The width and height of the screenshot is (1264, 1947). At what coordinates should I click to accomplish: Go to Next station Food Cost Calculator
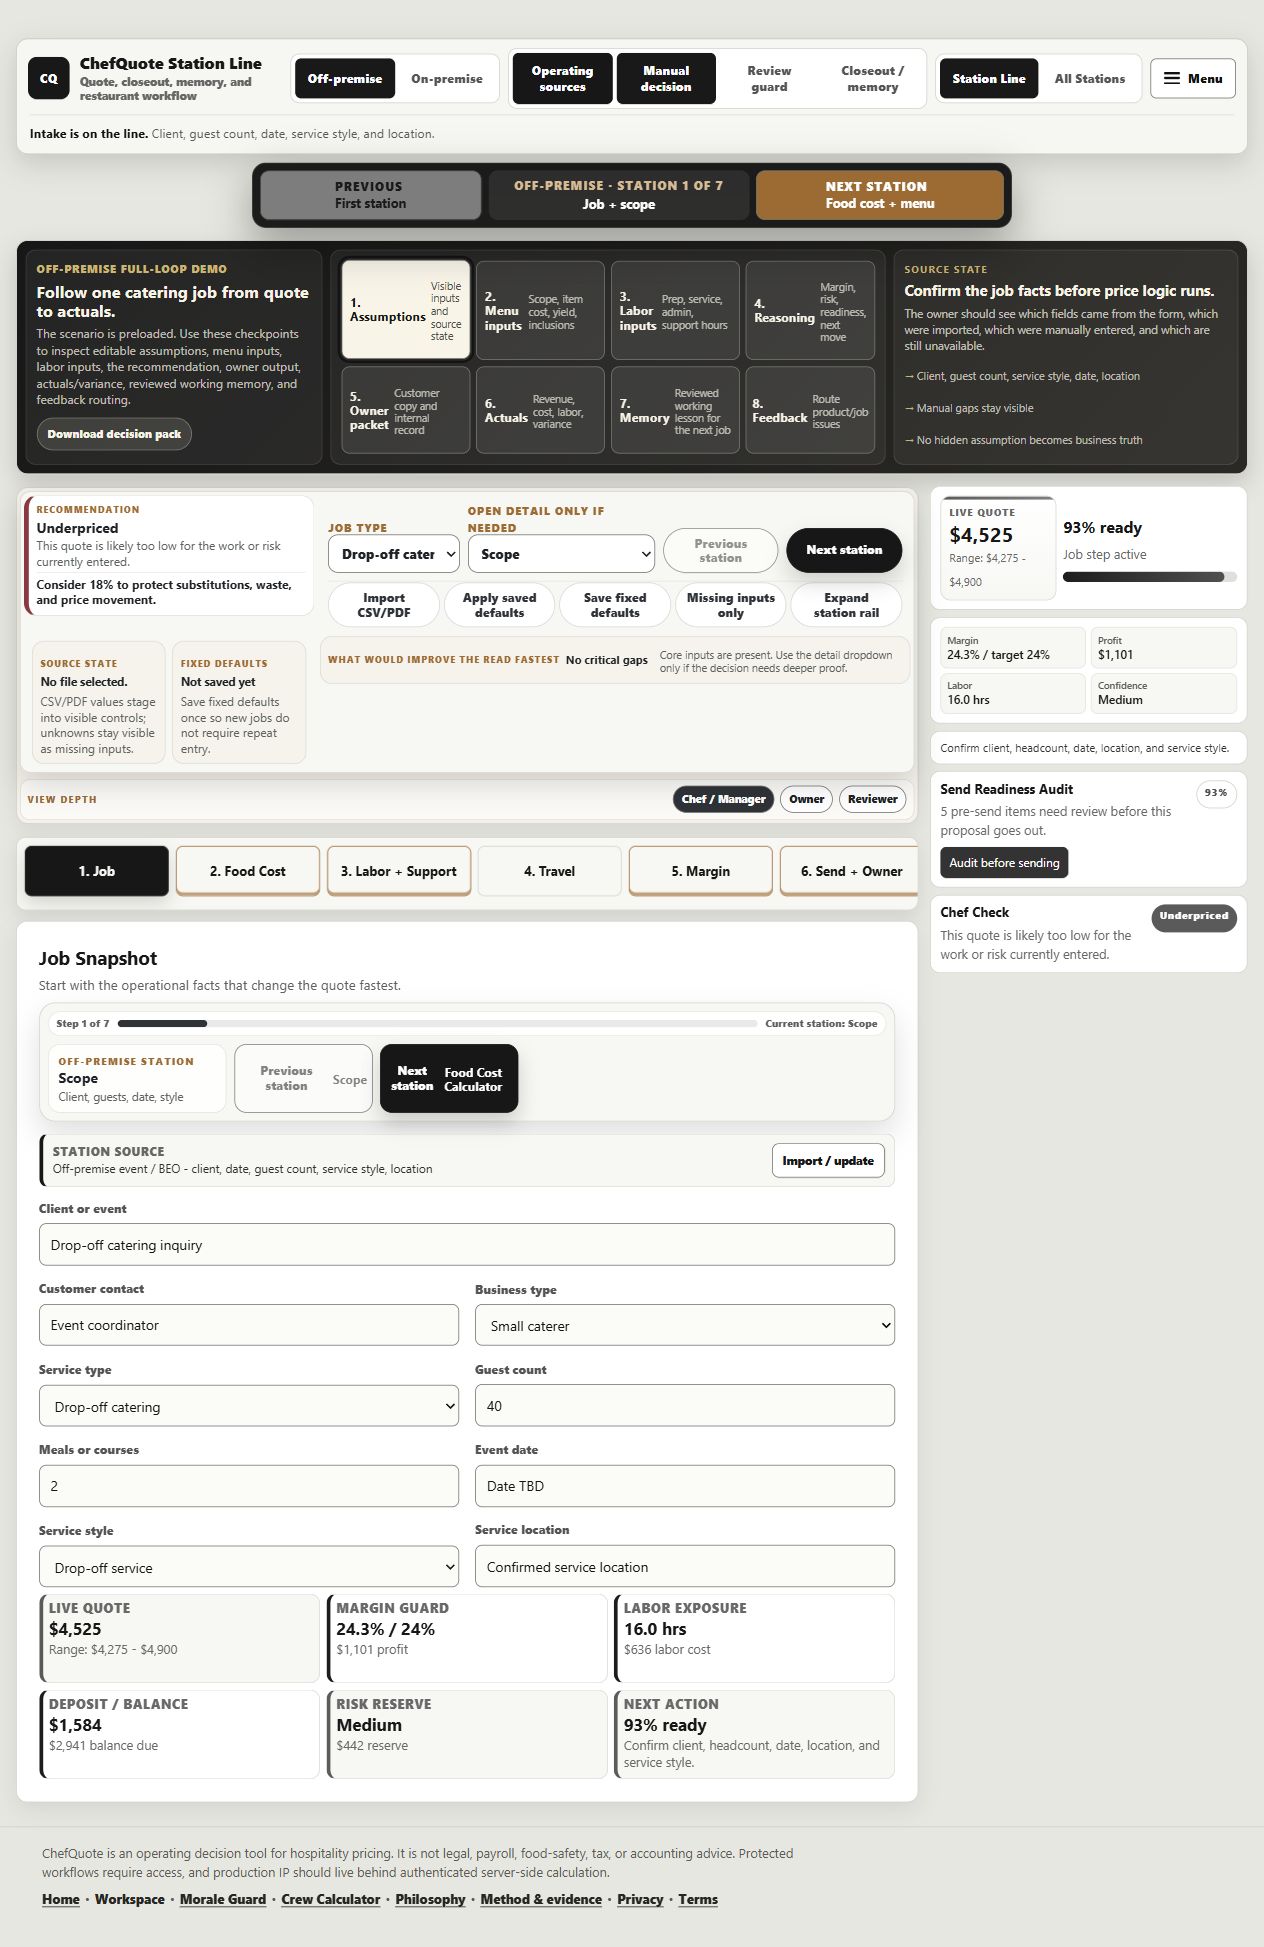click(449, 1078)
